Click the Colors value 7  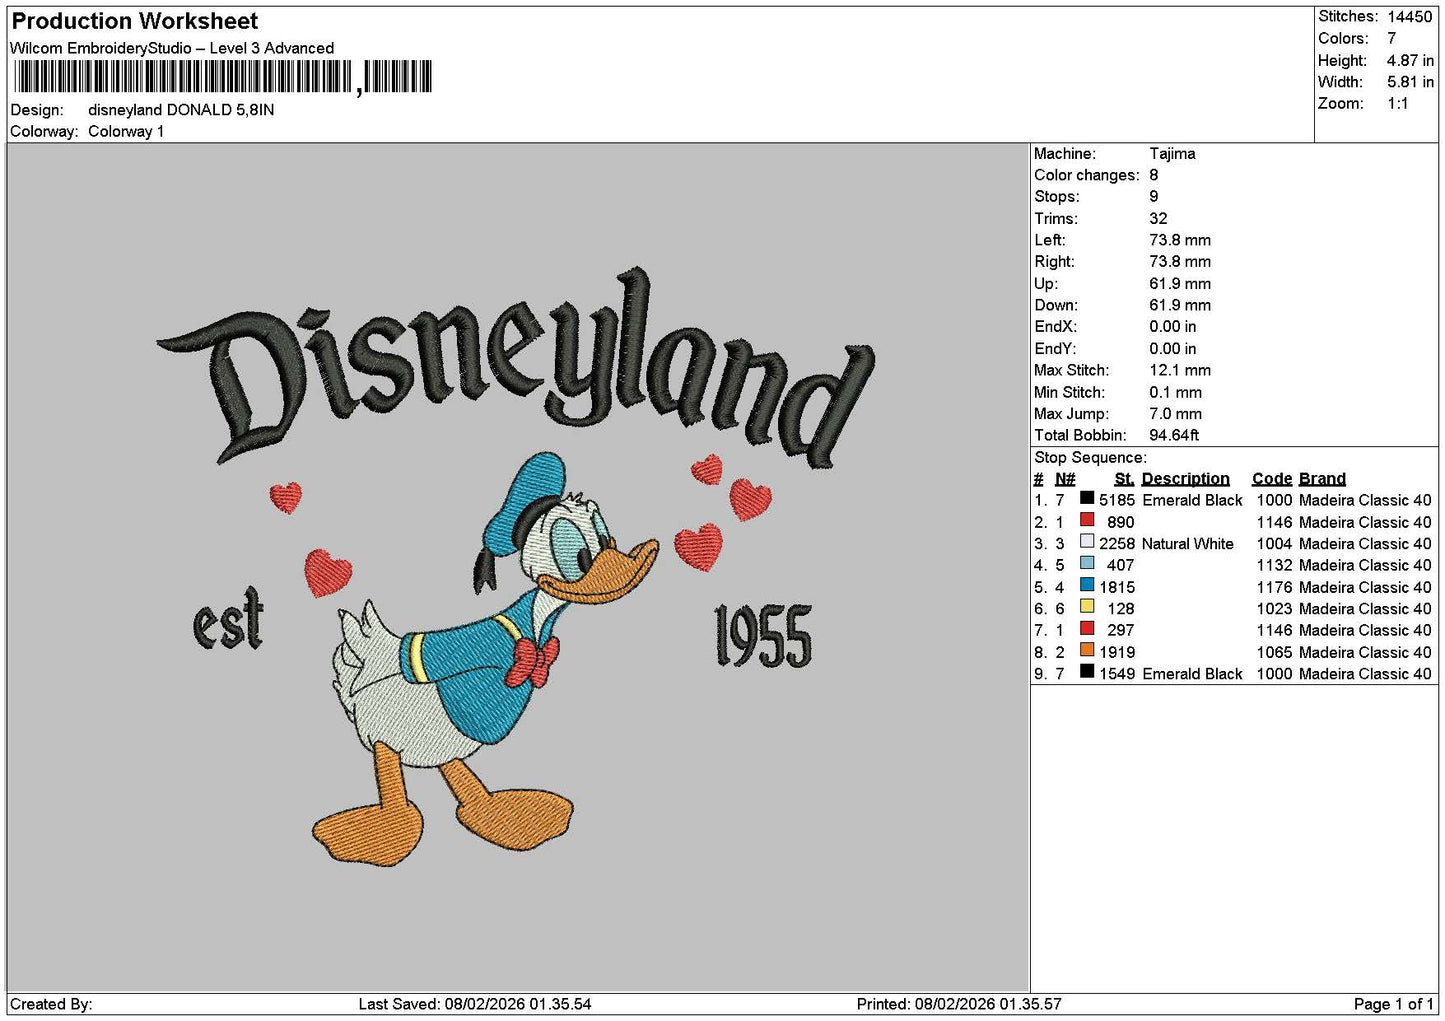tap(1392, 38)
